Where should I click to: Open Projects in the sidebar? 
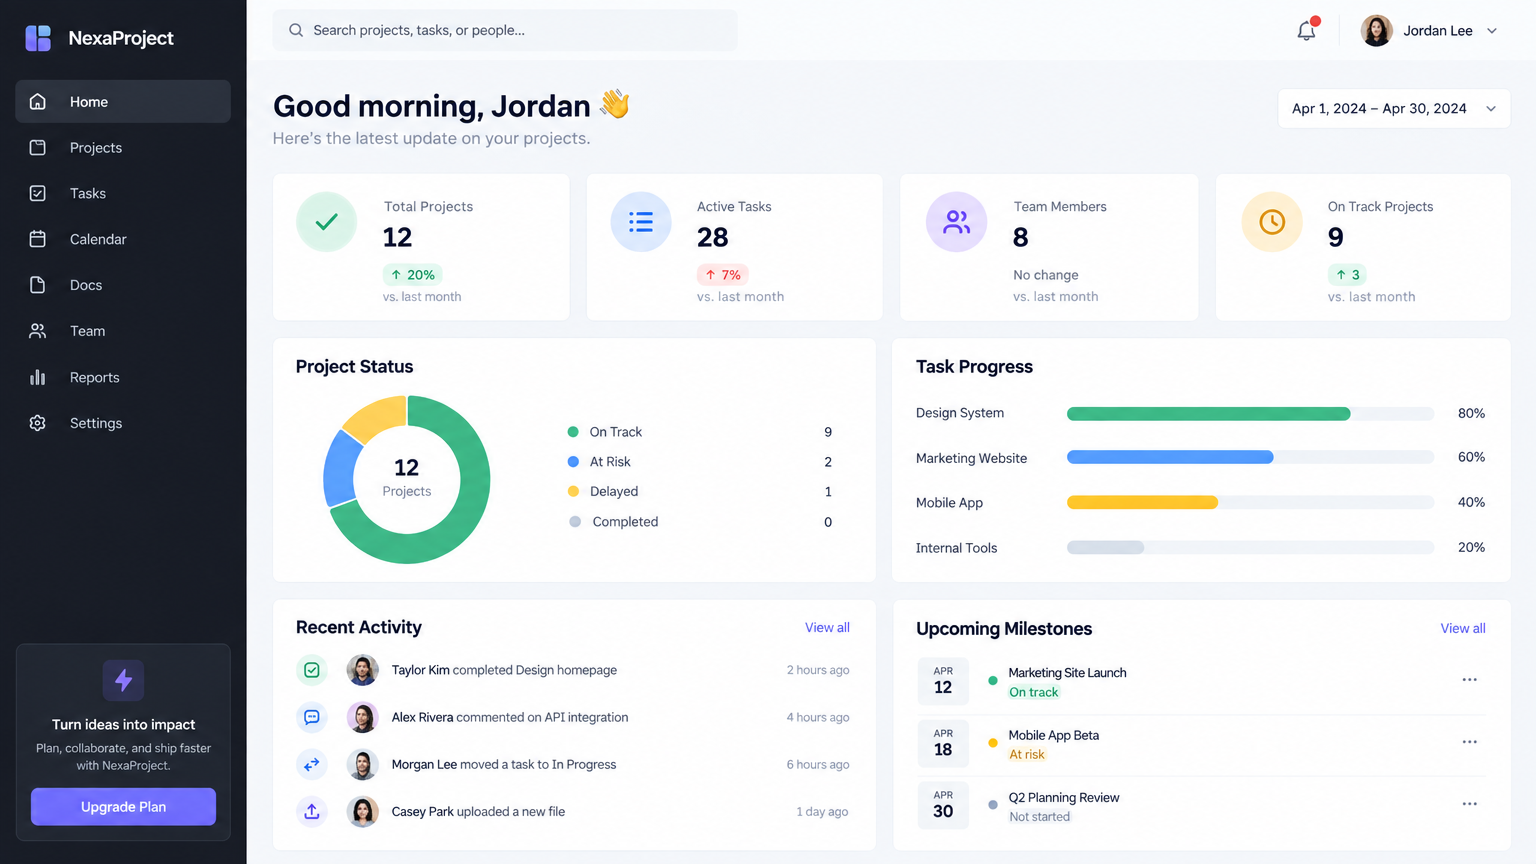click(x=123, y=148)
